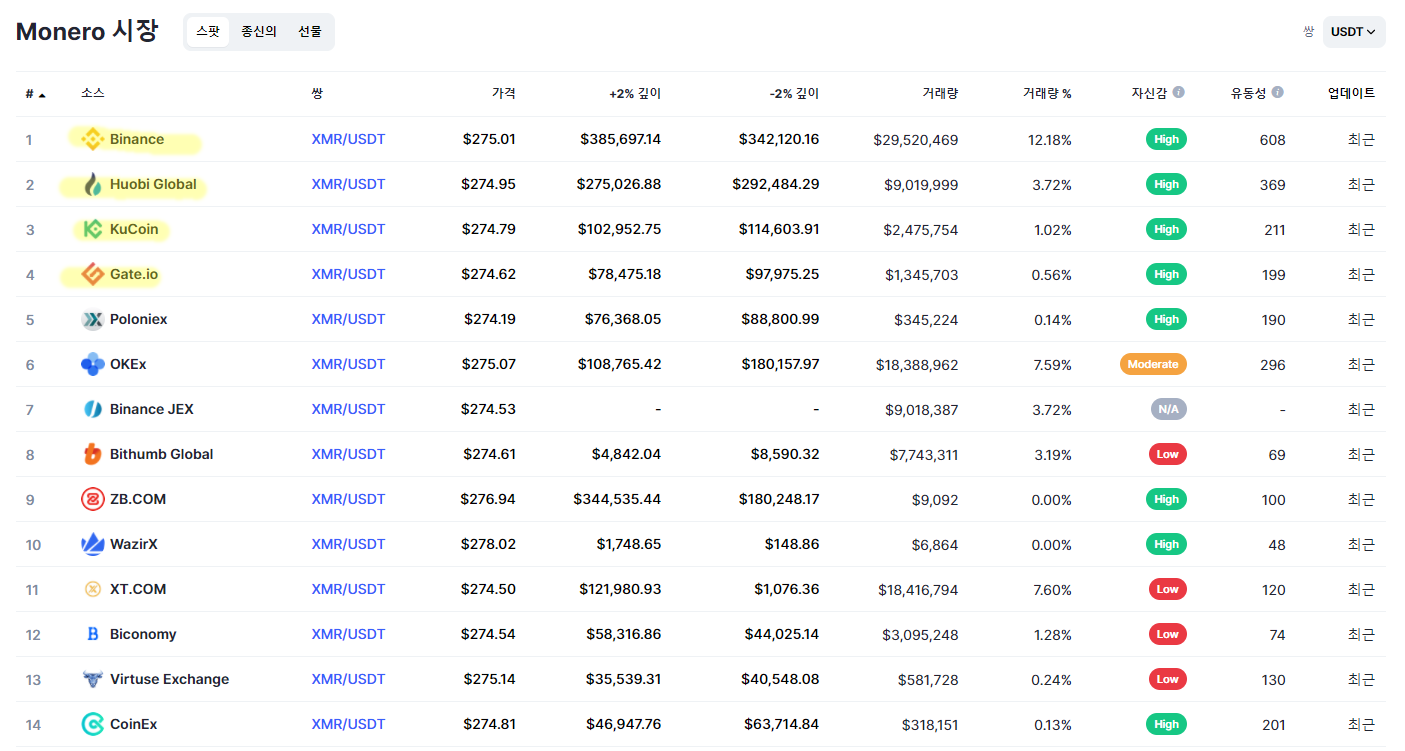This screenshot has height=751, width=1405.
Task: Click the volume percentage 12.18%
Action: [x=1050, y=140]
